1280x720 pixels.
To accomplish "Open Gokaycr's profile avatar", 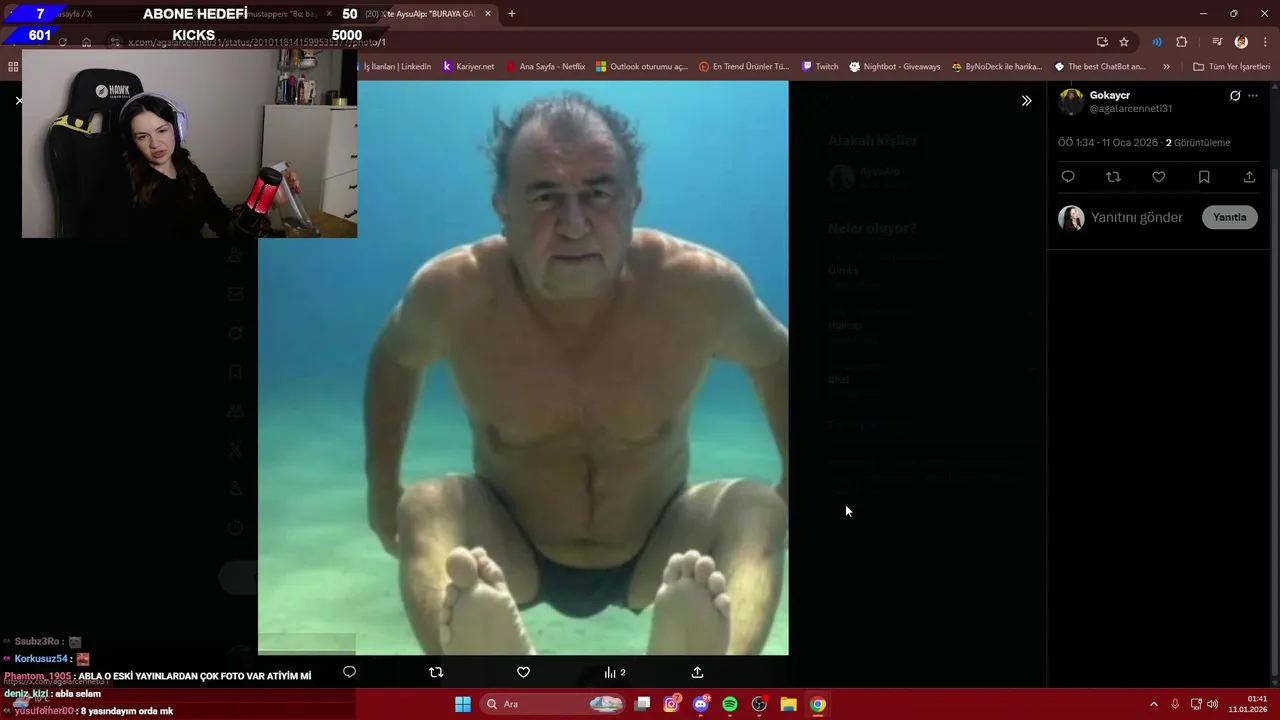I will pyautogui.click(x=1071, y=102).
